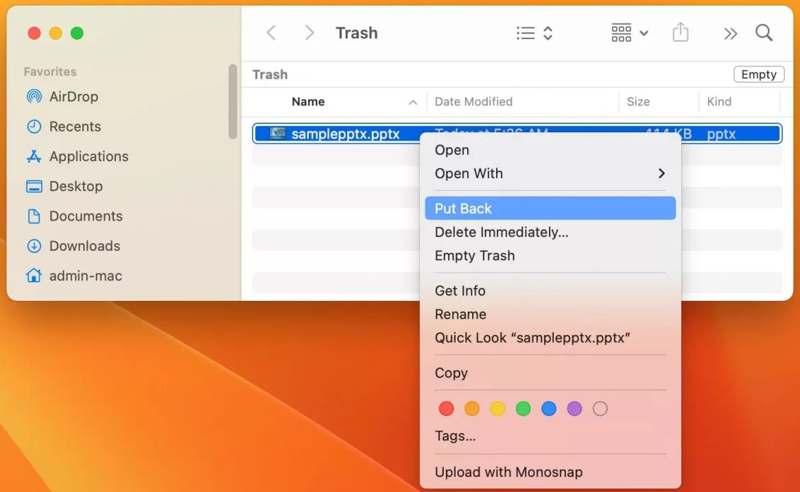
Task: Click the samplepptx.pptx file icon
Action: [278, 133]
